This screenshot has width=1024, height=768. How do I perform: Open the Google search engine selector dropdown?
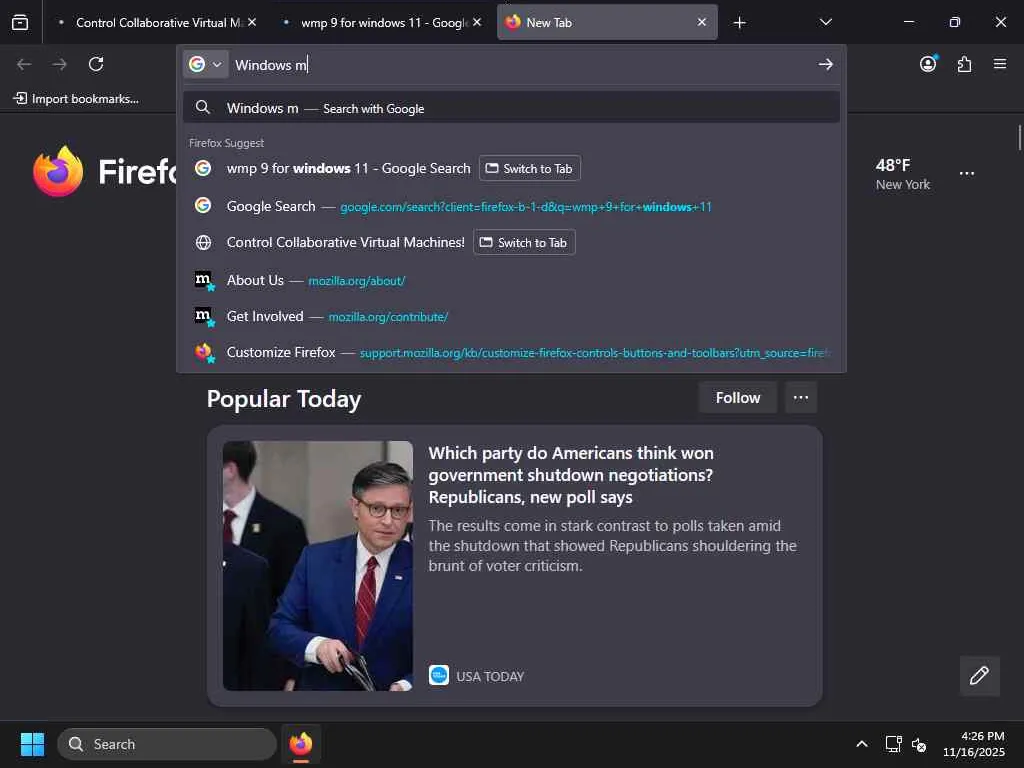click(x=206, y=64)
